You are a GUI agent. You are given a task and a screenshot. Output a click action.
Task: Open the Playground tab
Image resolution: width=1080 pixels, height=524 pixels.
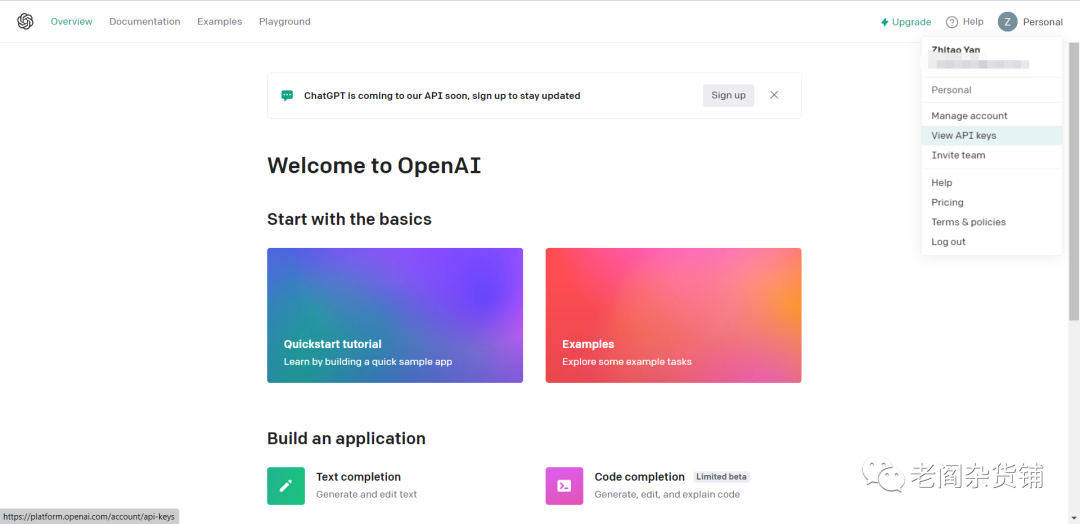(x=284, y=22)
